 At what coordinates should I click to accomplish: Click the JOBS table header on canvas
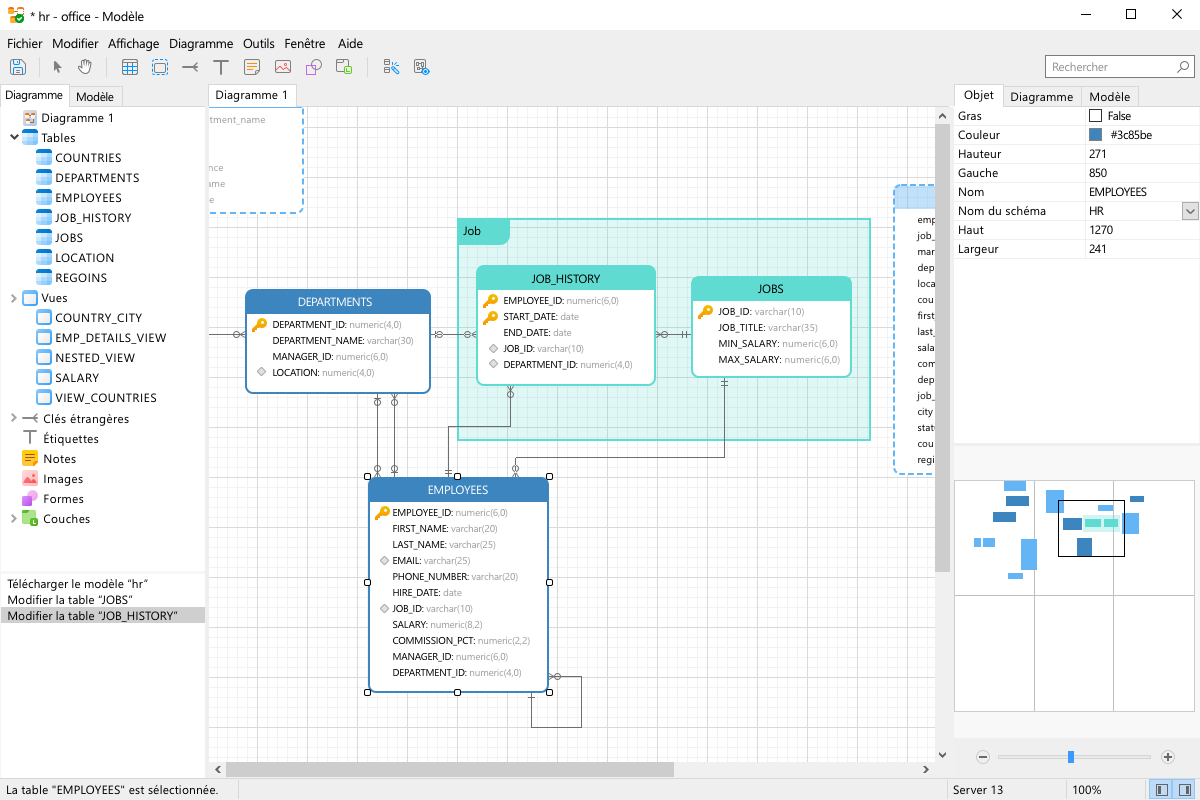click(771, 289)
